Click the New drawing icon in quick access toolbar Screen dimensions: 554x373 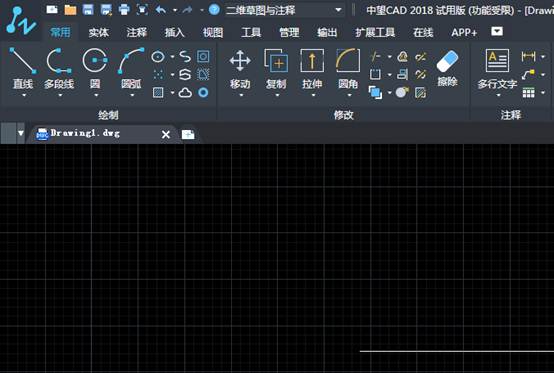[x=52, y=9]
